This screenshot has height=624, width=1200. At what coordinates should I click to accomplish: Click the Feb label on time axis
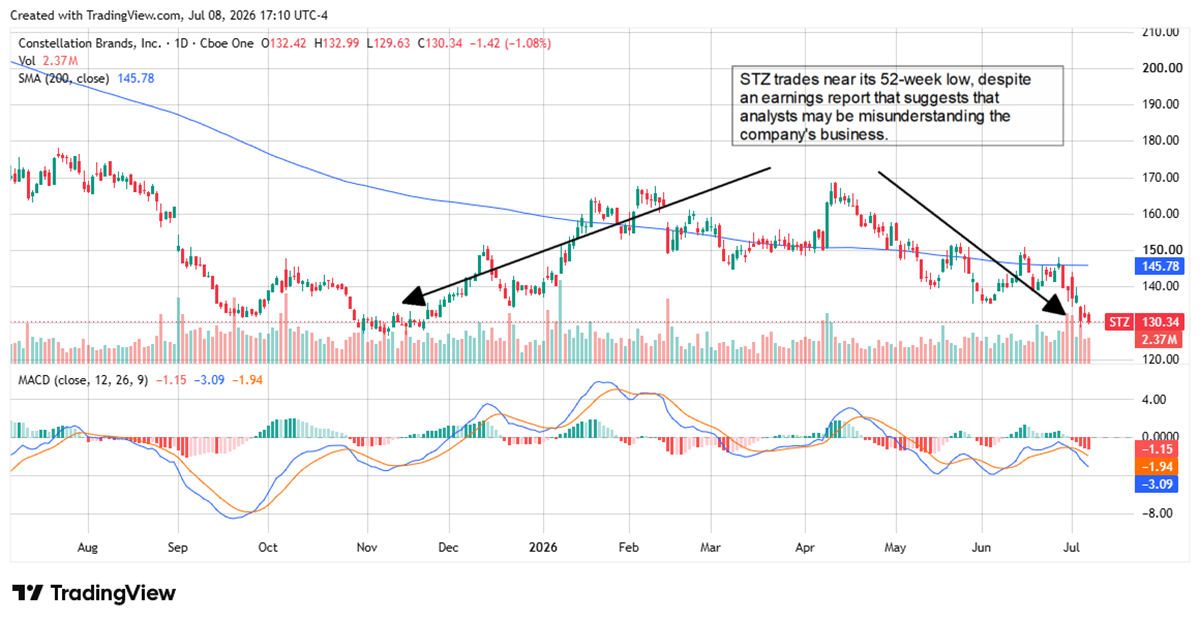click(628, 548)
